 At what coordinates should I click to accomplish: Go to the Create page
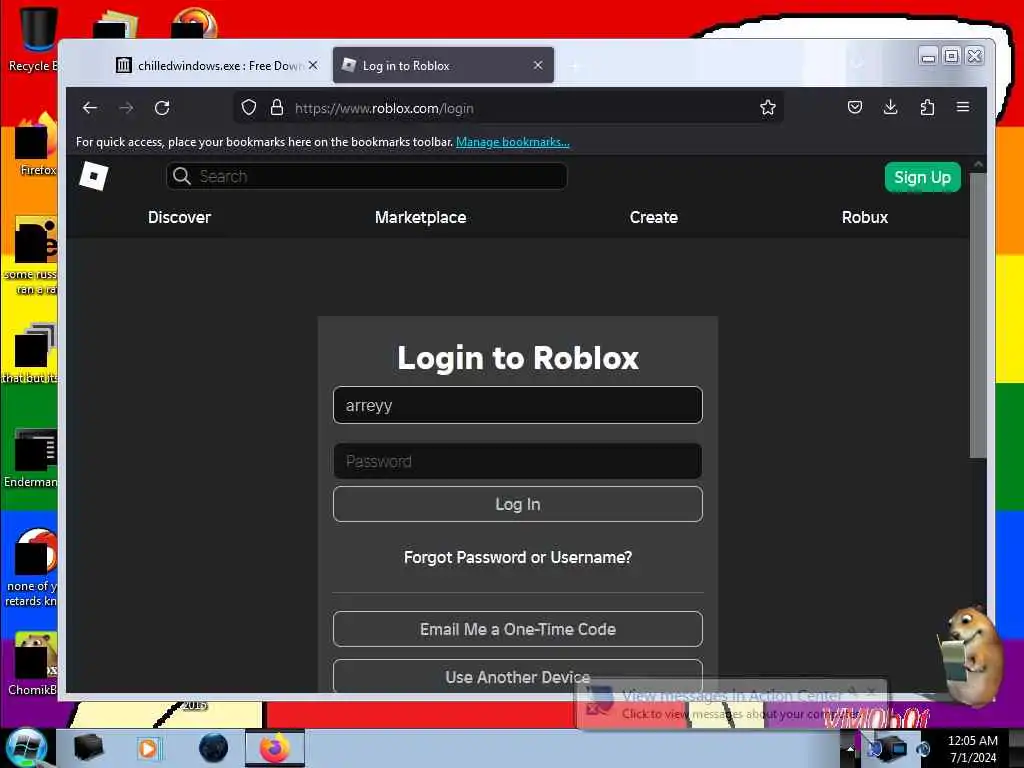tap(654, 217)
